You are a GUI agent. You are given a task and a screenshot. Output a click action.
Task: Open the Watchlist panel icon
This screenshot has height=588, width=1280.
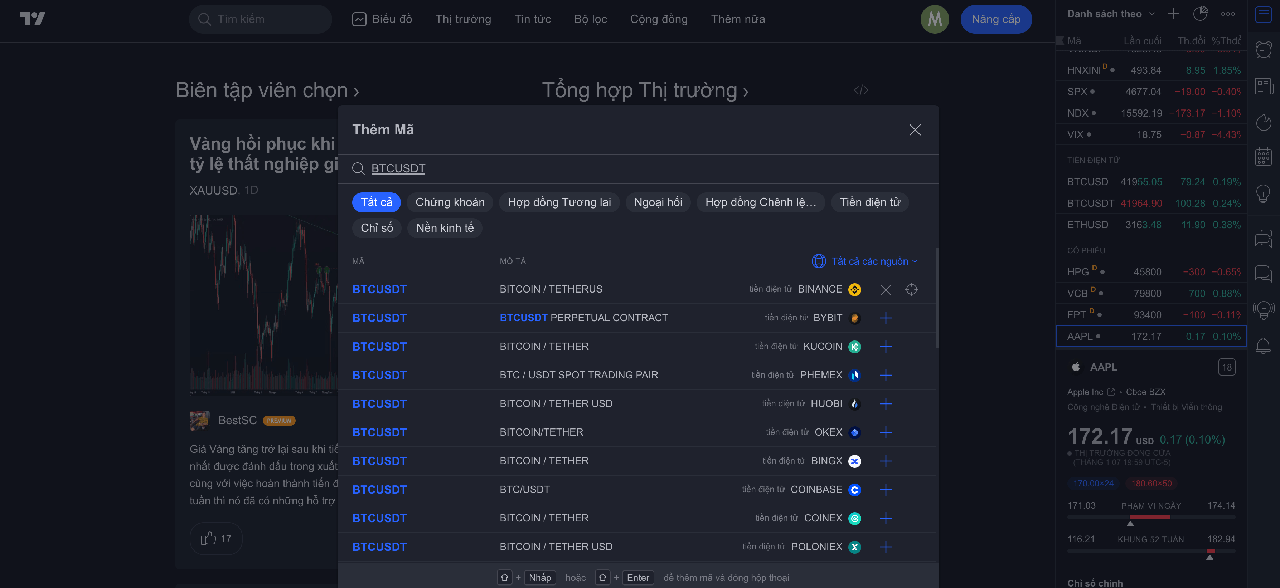tap(1263, 14)
